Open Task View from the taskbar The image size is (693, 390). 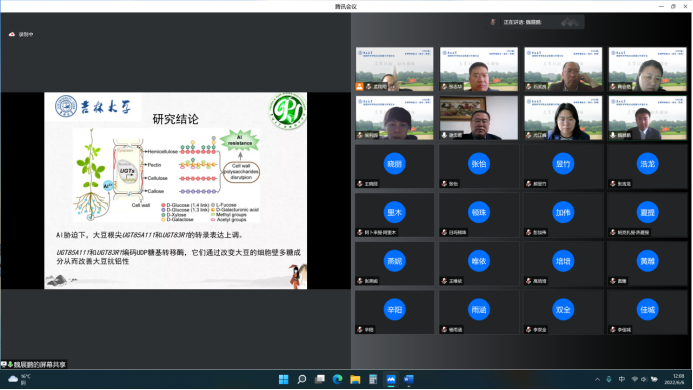tap(320, 379)
